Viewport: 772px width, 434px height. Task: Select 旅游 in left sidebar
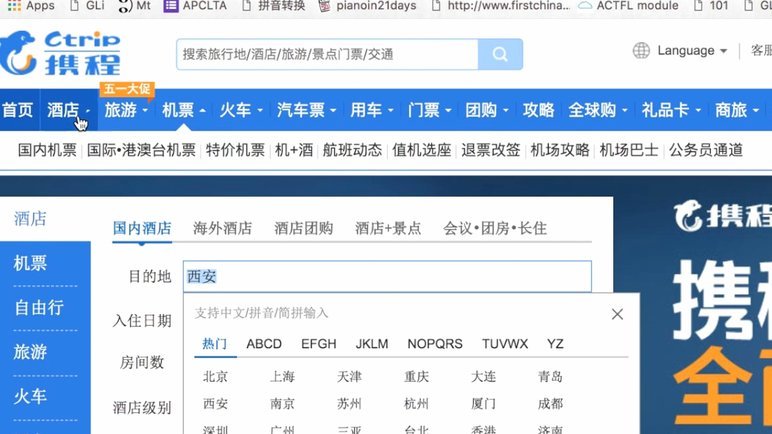click(30, 352)
